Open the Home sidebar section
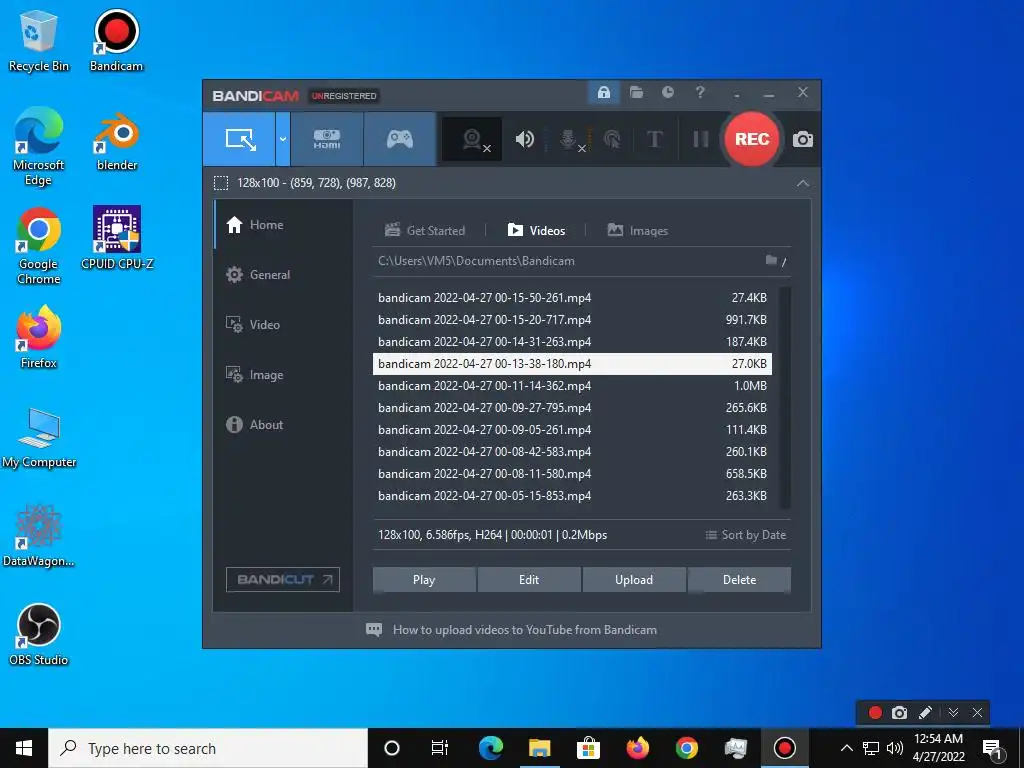Image resolution: width=1024 pixels, height=768 pixels. point(283,225)
